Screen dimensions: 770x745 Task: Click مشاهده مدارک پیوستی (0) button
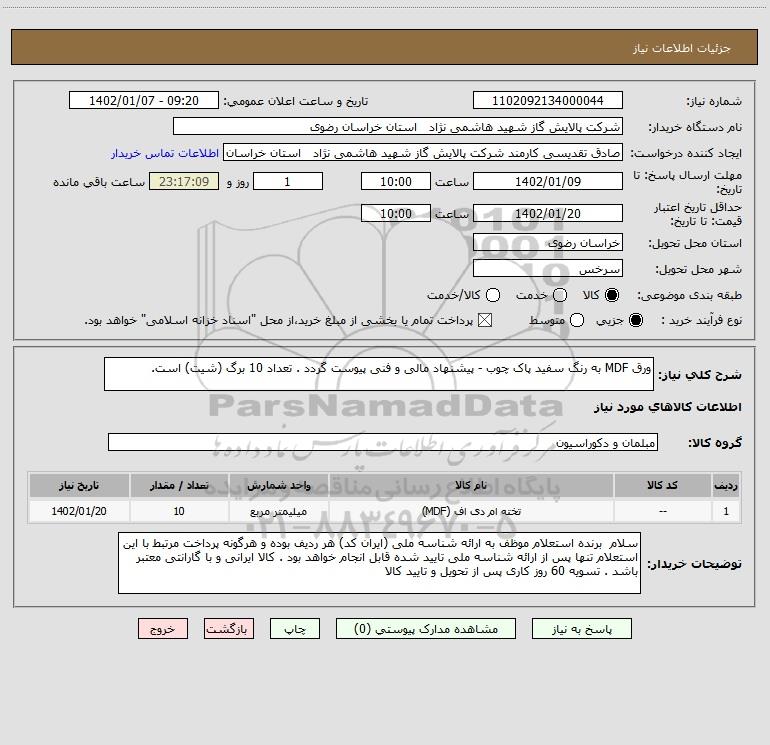(x=426, y=629)
